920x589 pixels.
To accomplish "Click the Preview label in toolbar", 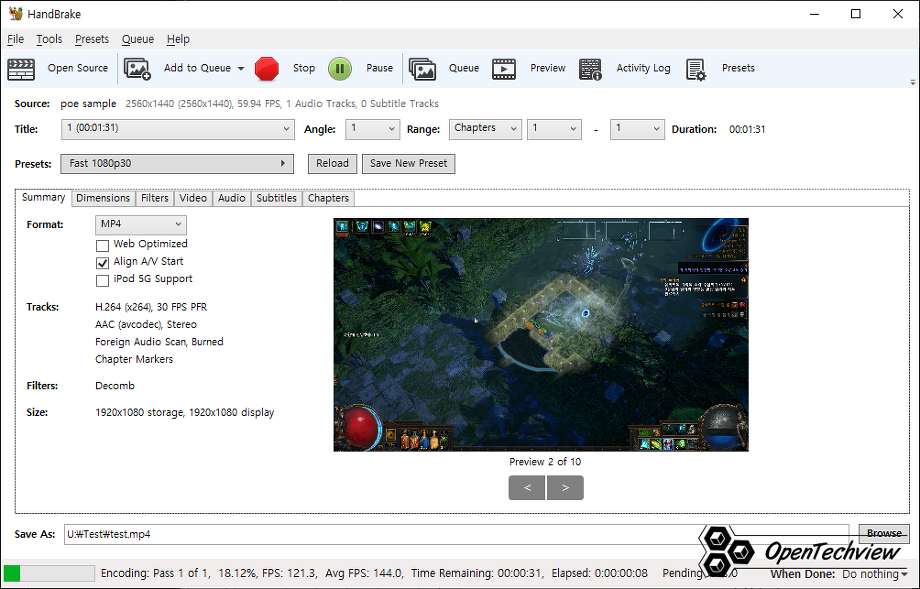I will click(x=548, y=68).
